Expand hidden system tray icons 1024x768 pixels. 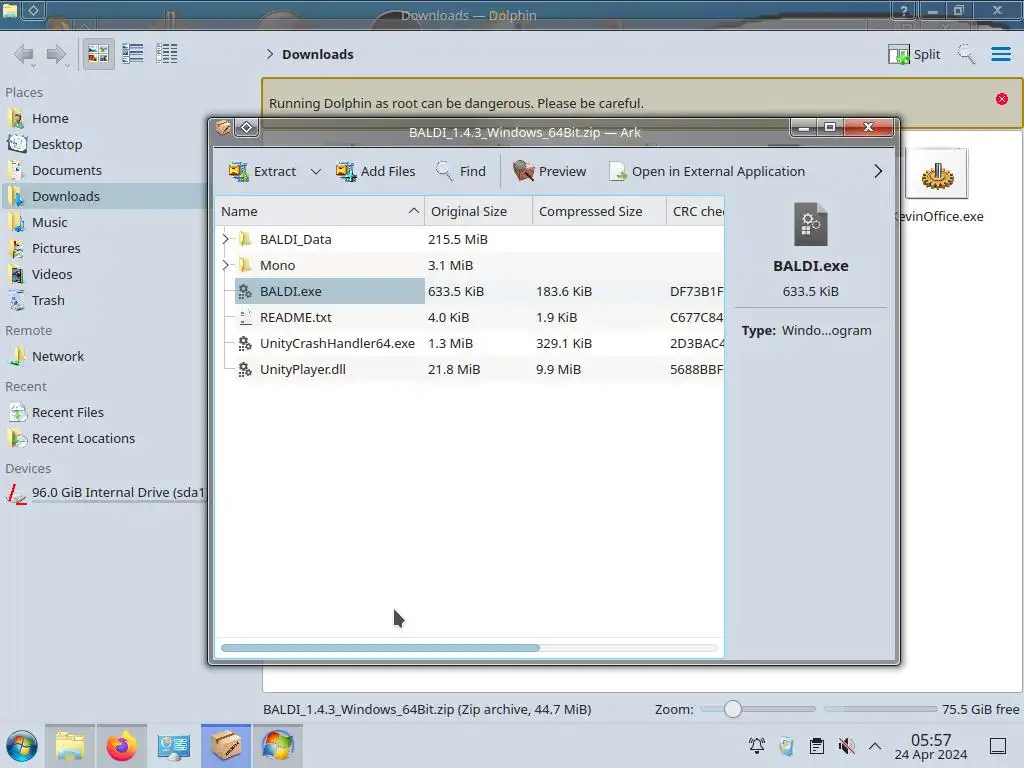875,746
